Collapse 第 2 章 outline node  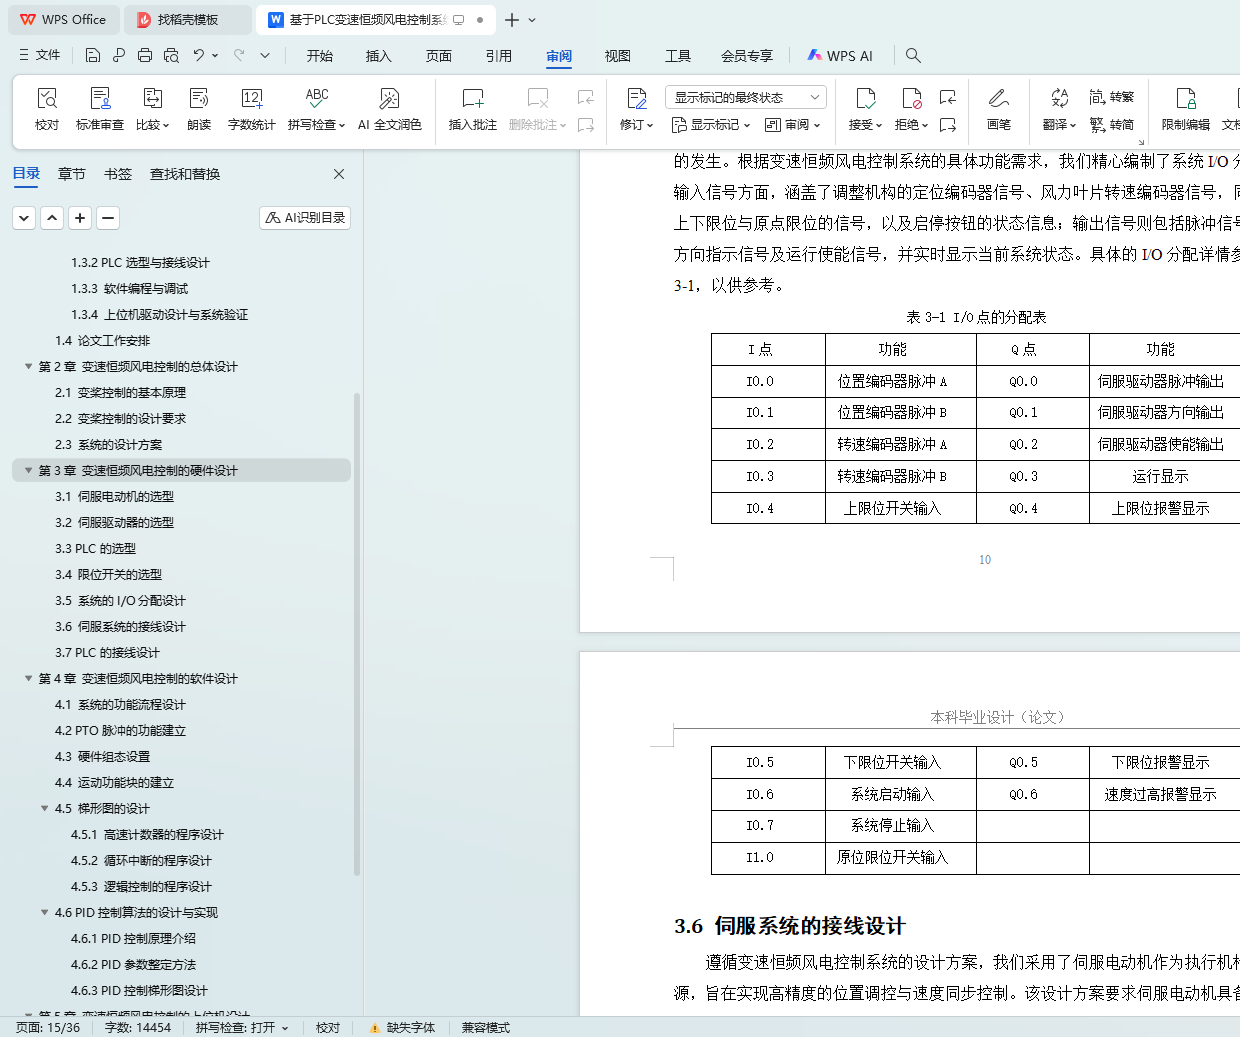coord(29,367)
